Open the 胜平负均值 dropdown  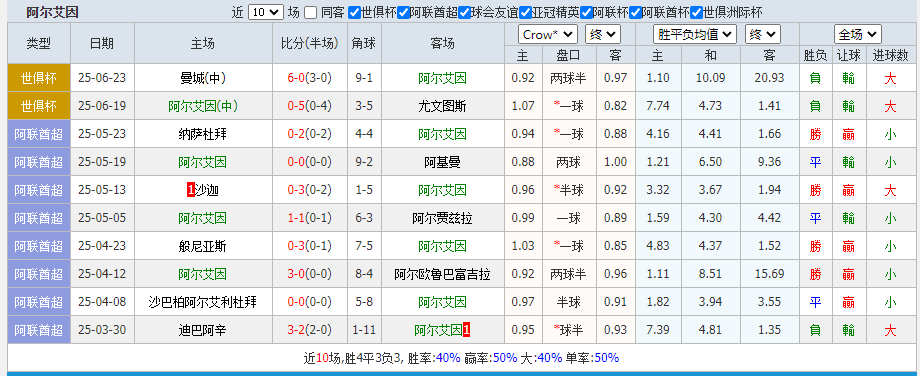(695, 35)
